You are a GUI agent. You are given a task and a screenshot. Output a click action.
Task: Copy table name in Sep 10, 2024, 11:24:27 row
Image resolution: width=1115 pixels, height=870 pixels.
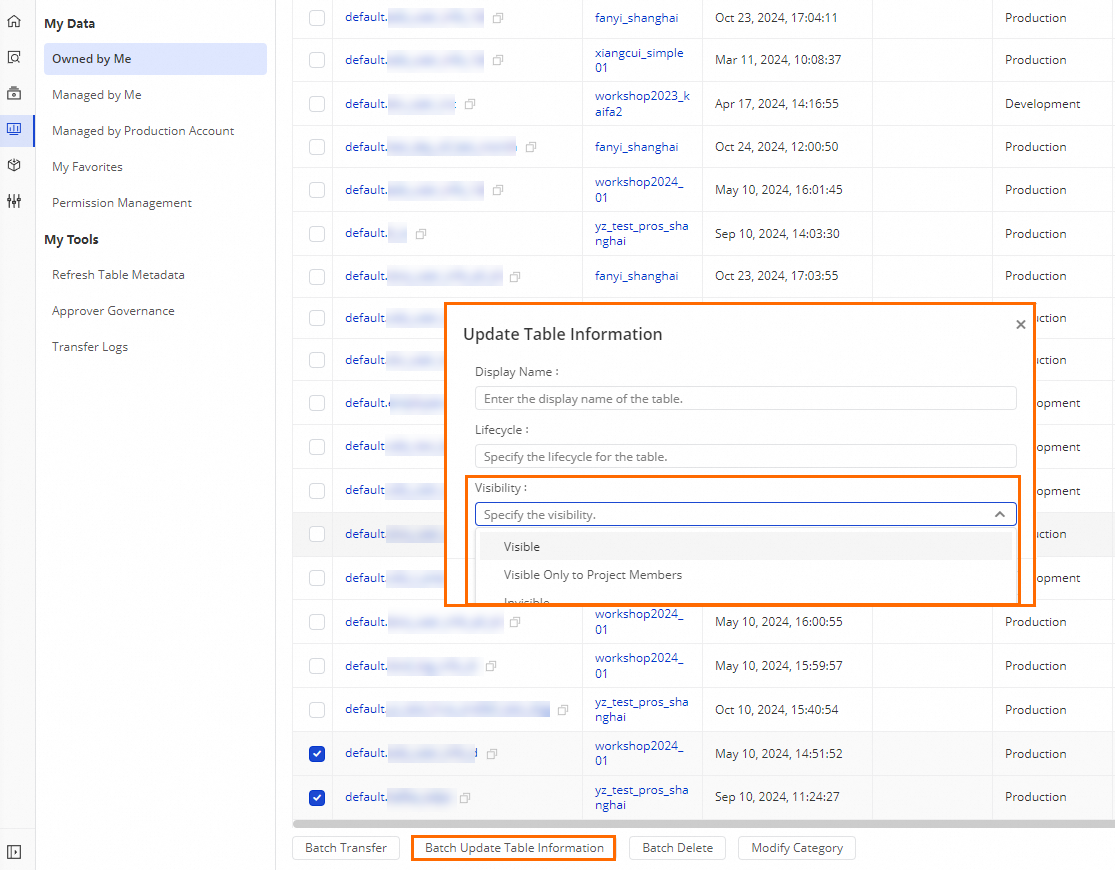(x=465, y=798)
